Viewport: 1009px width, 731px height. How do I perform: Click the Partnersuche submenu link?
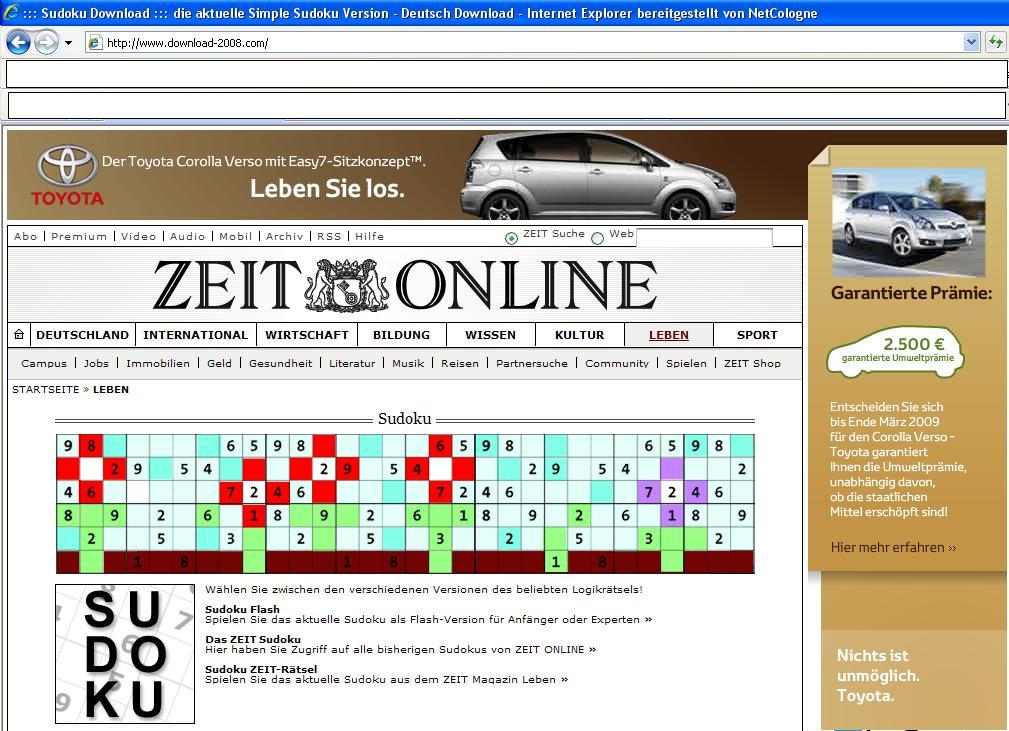pos(531,363)
